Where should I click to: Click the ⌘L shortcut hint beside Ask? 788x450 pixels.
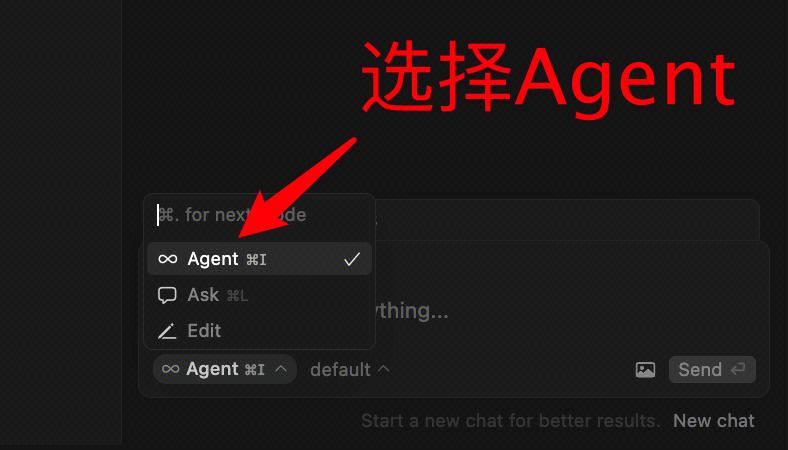(x=237, y=296)
